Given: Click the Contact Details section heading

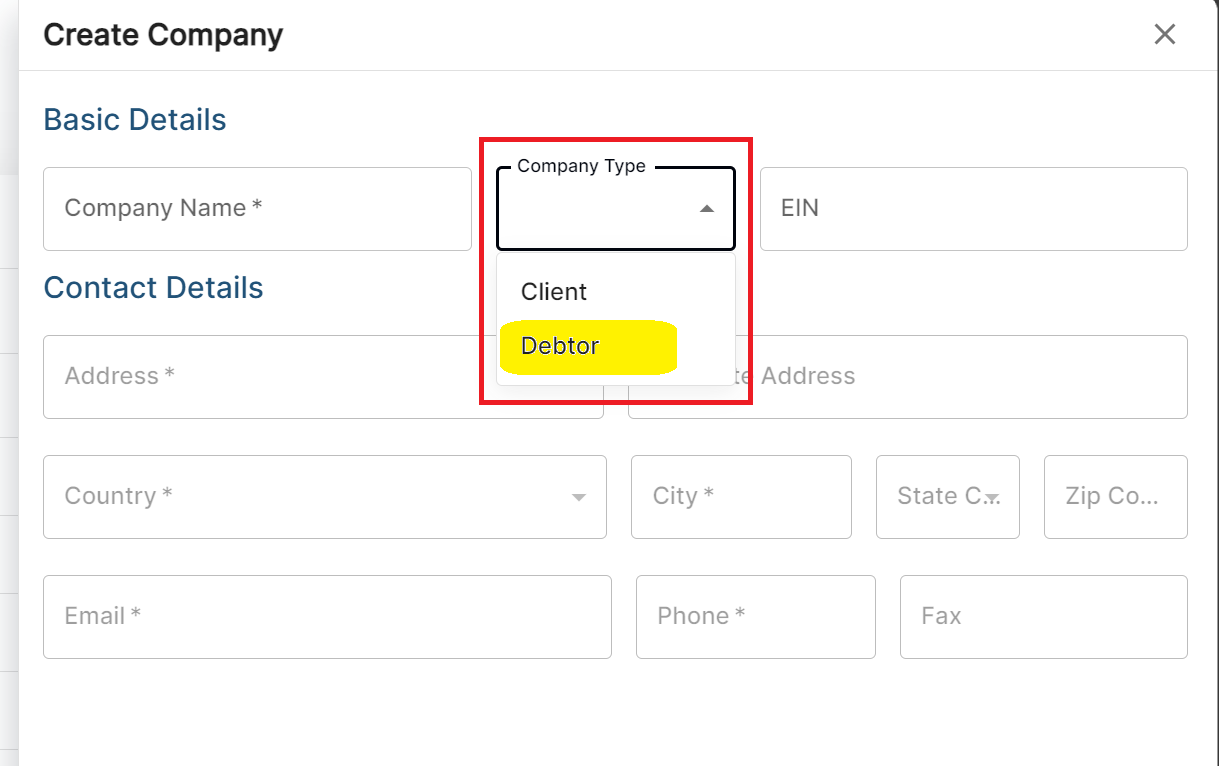Looking at the screenshot, I should click(x=153, y=287).
